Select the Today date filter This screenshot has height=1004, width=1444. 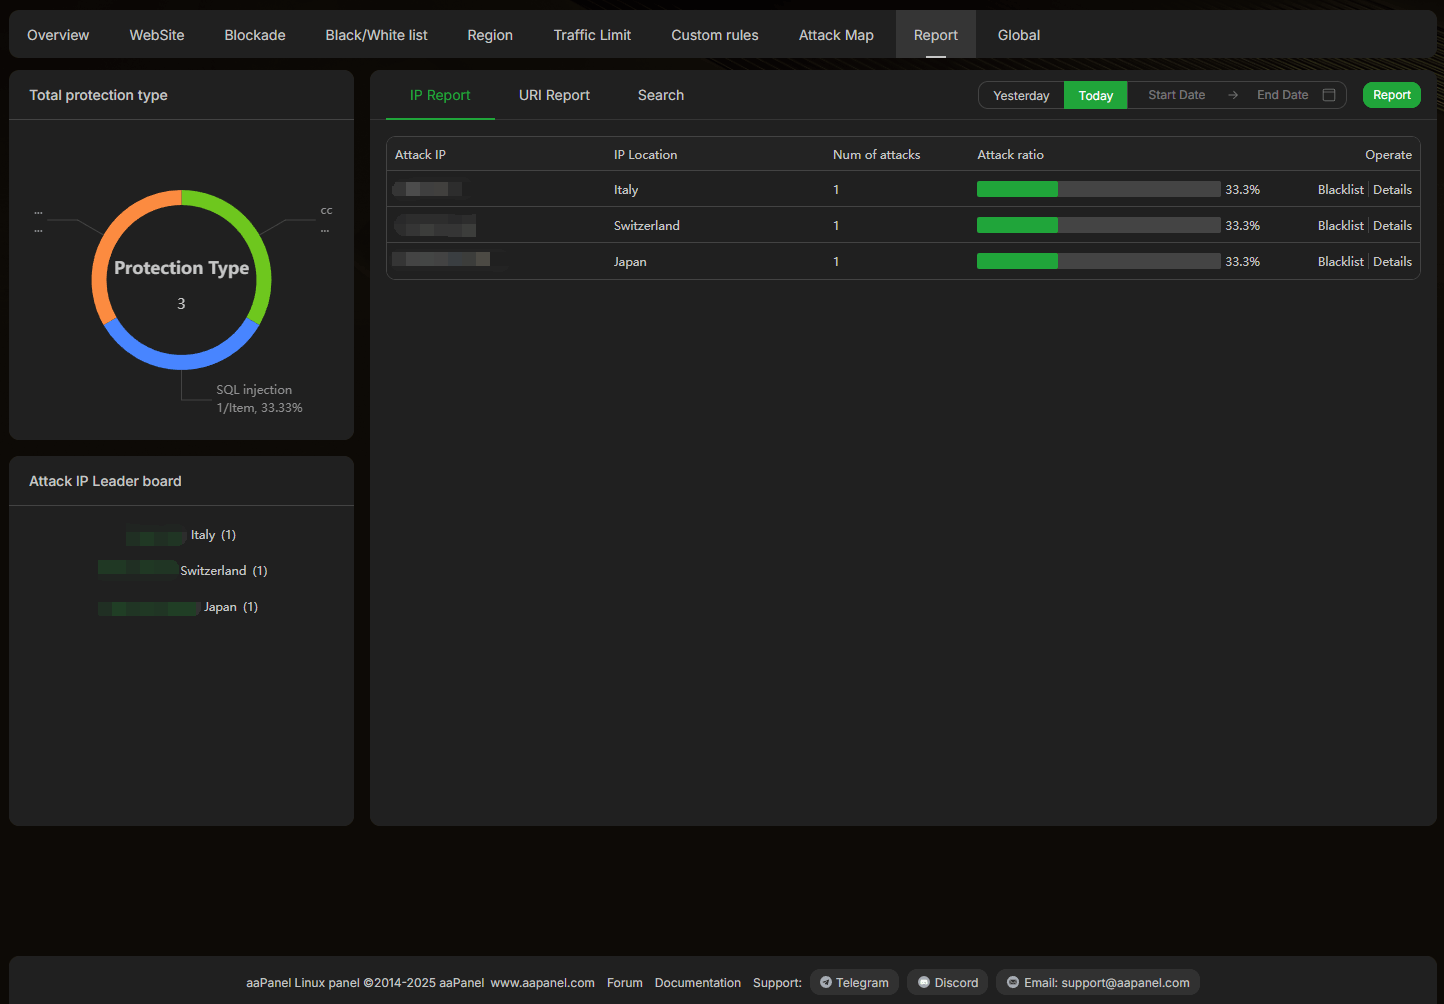click(1095, 96)
